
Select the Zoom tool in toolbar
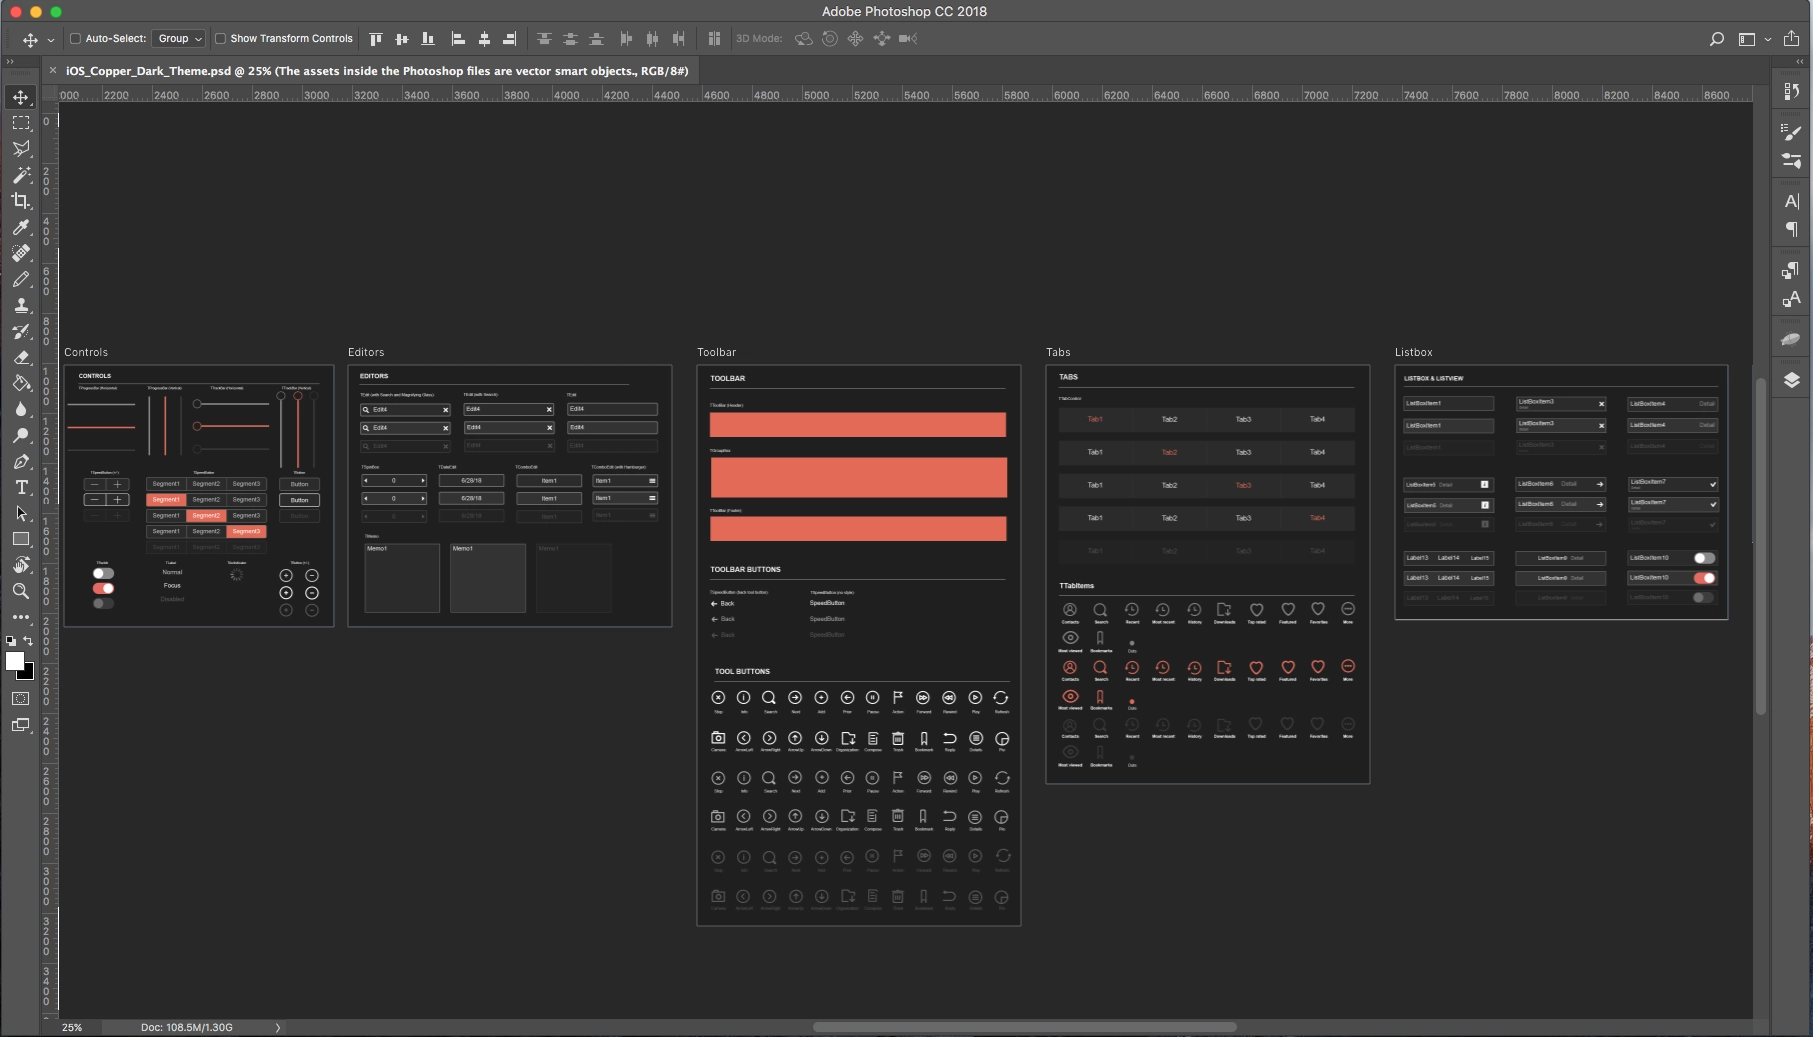[21, 591]
